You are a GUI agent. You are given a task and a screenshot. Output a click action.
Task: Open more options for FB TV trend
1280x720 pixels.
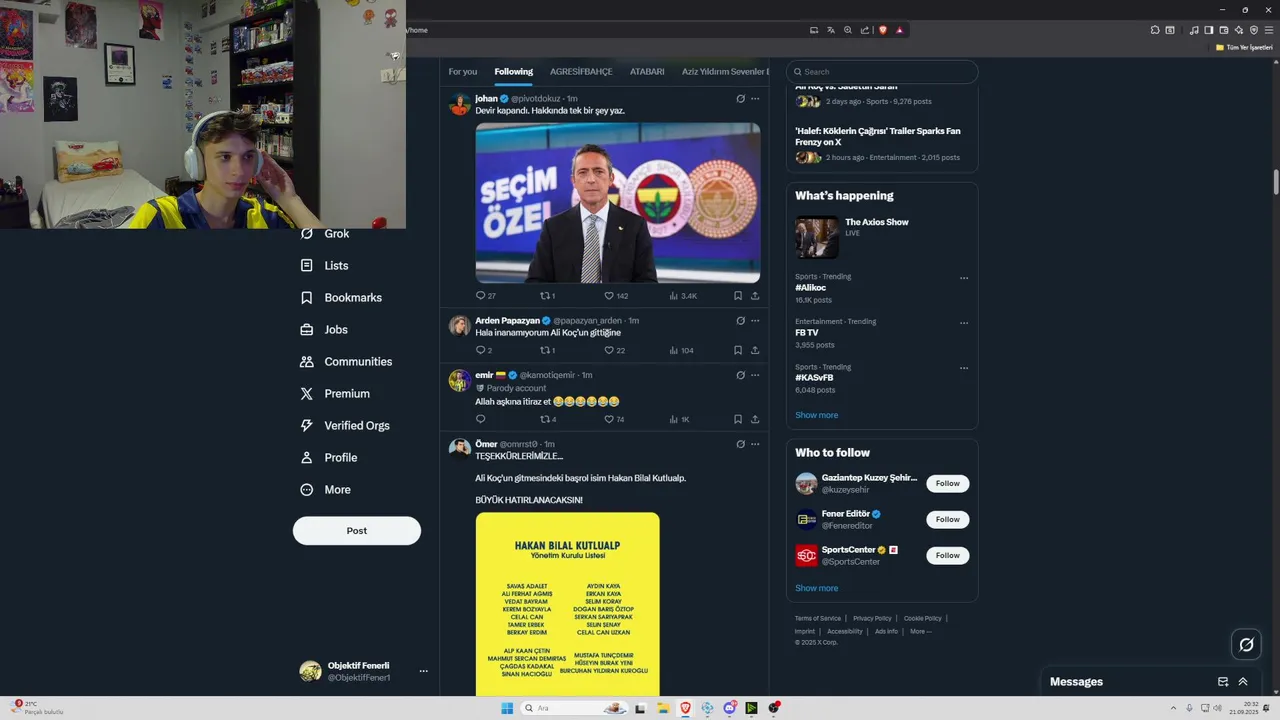(964, 323)
